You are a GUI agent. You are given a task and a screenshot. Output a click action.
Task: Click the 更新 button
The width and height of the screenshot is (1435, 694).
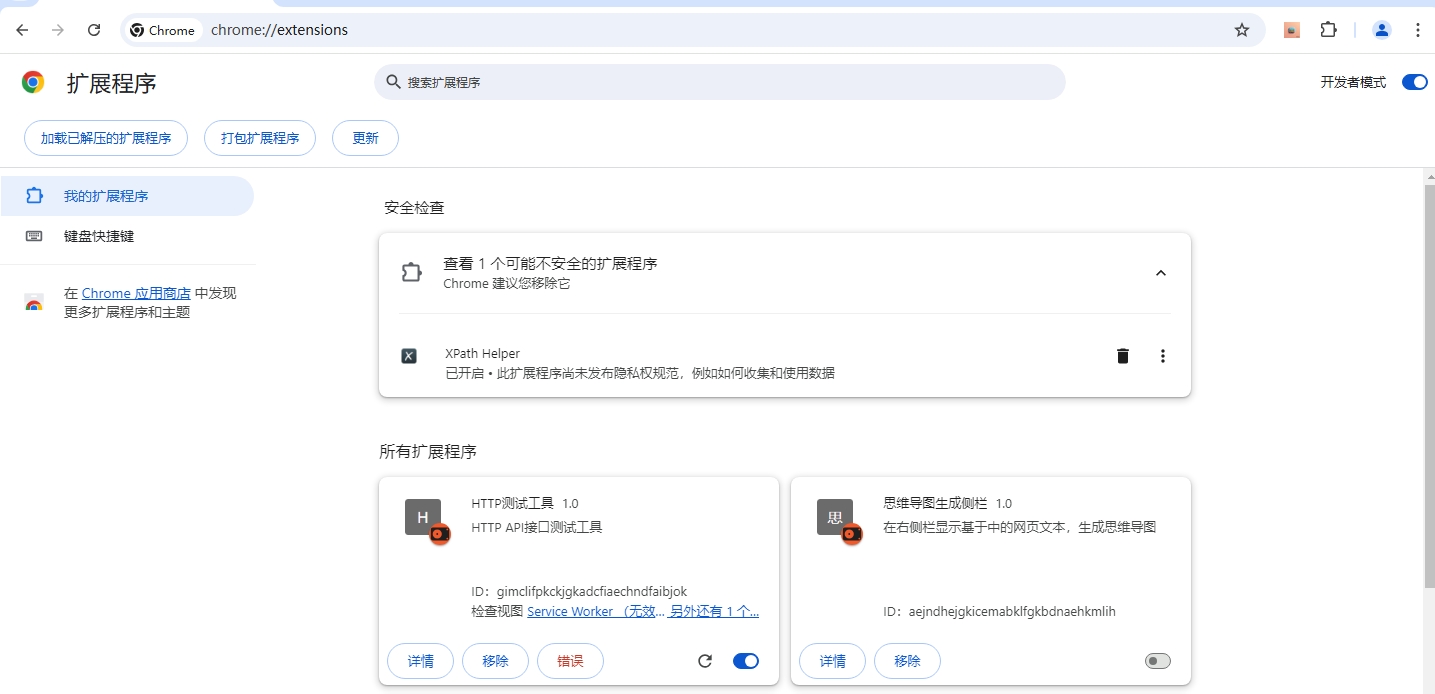(365, 138)
